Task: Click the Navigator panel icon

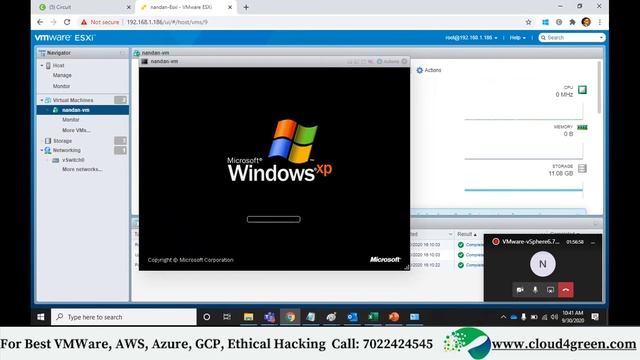Action: (x=42, y=53)
